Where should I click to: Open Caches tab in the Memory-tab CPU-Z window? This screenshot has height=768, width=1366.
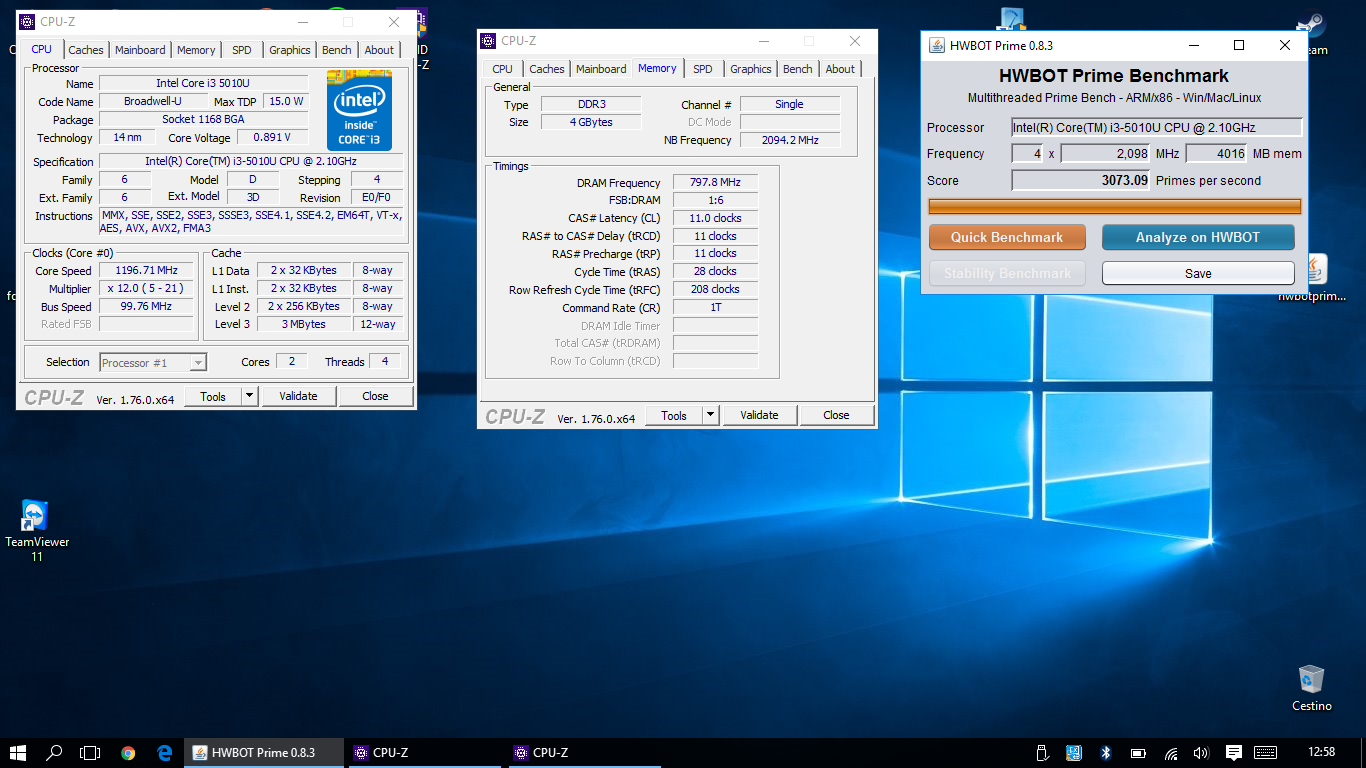click(x=547, y=69)
